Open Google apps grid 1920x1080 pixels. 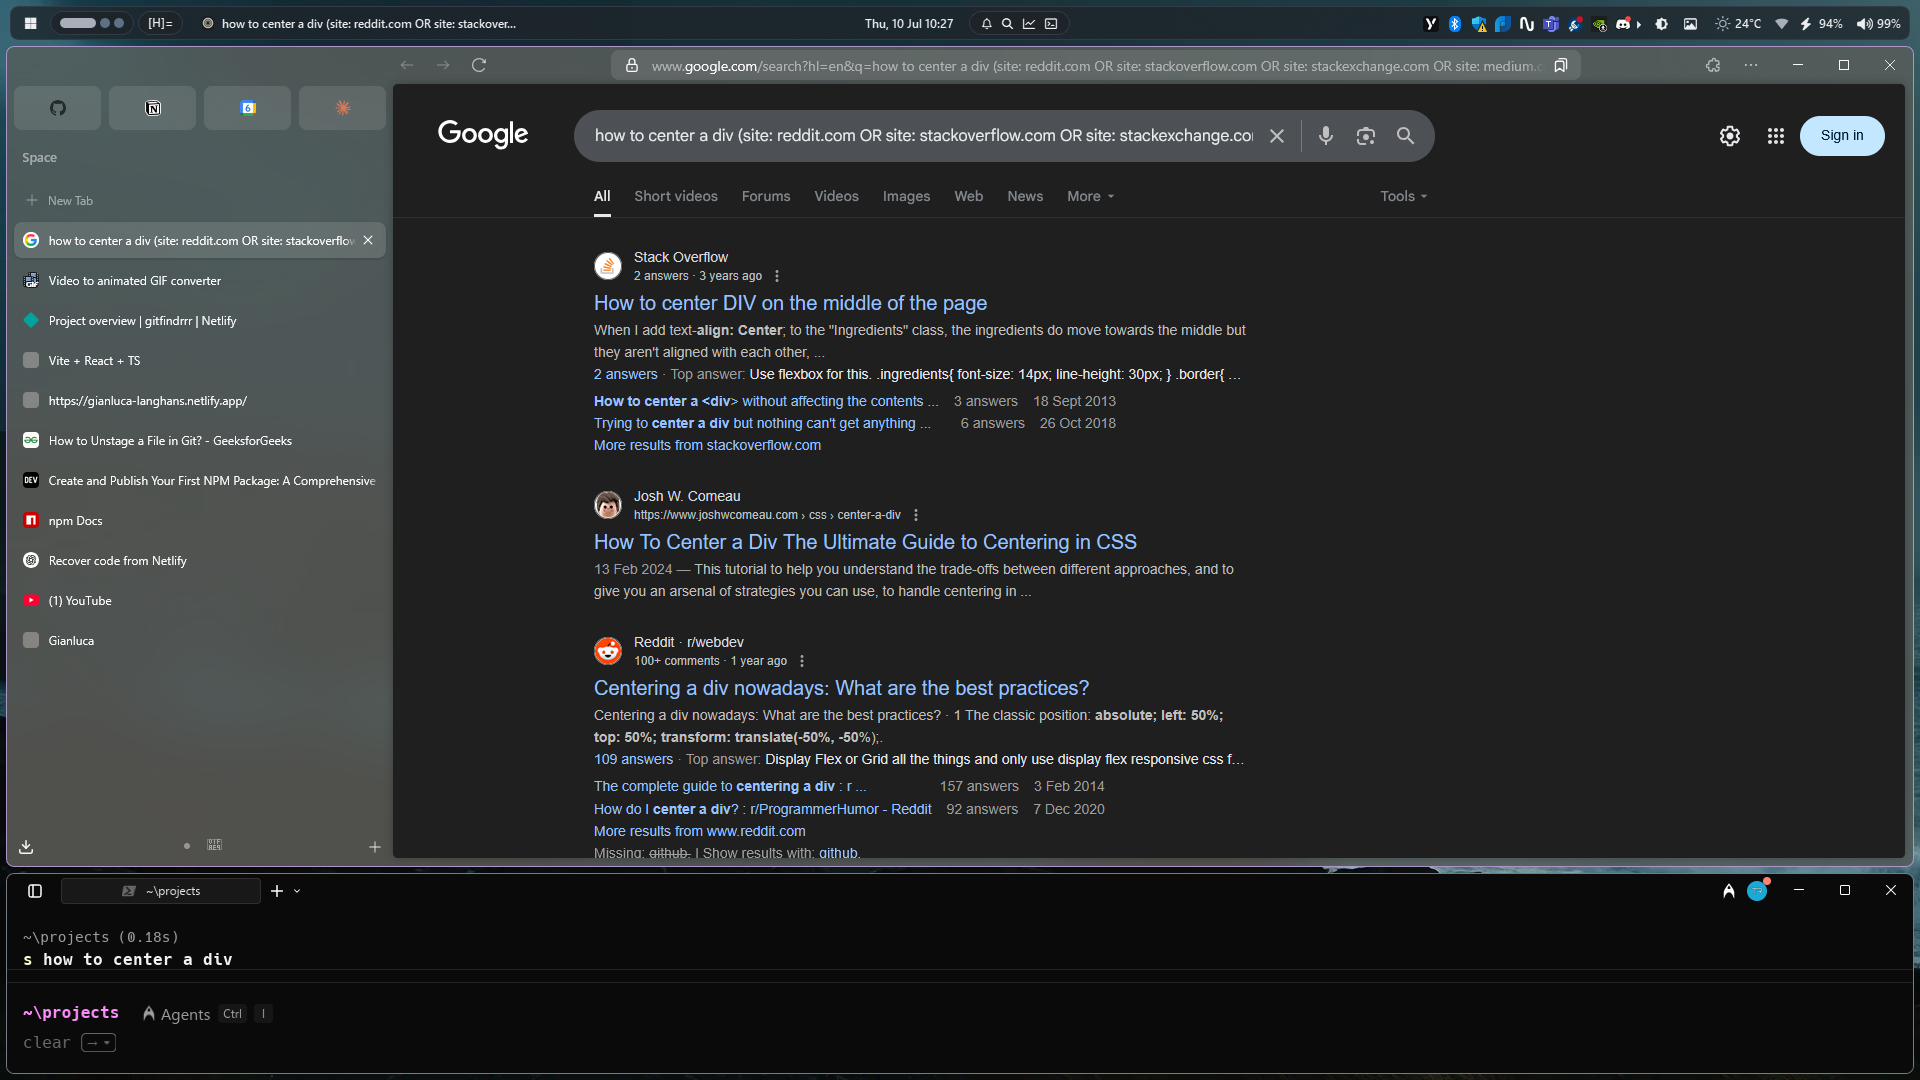pos(1776,136)
